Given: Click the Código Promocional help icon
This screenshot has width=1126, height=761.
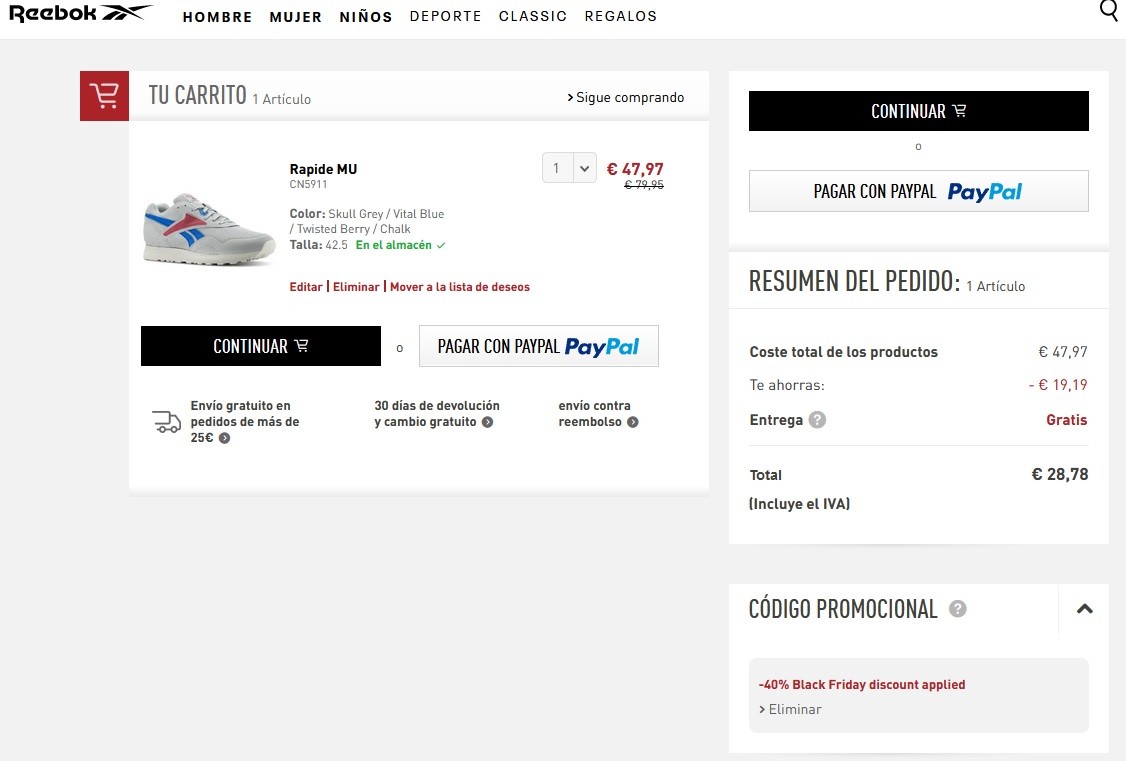Looking at the screenshot, I should (957, 609).
